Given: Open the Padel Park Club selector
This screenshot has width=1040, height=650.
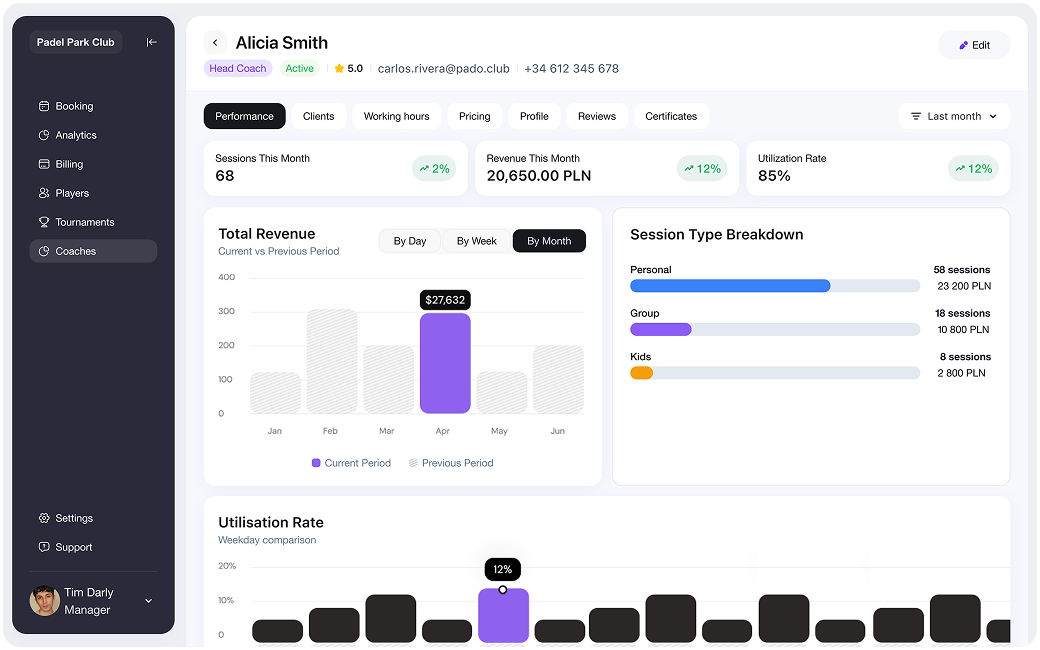Looking at the screenshot, I should pyautogui.click(x=76, y=42).
